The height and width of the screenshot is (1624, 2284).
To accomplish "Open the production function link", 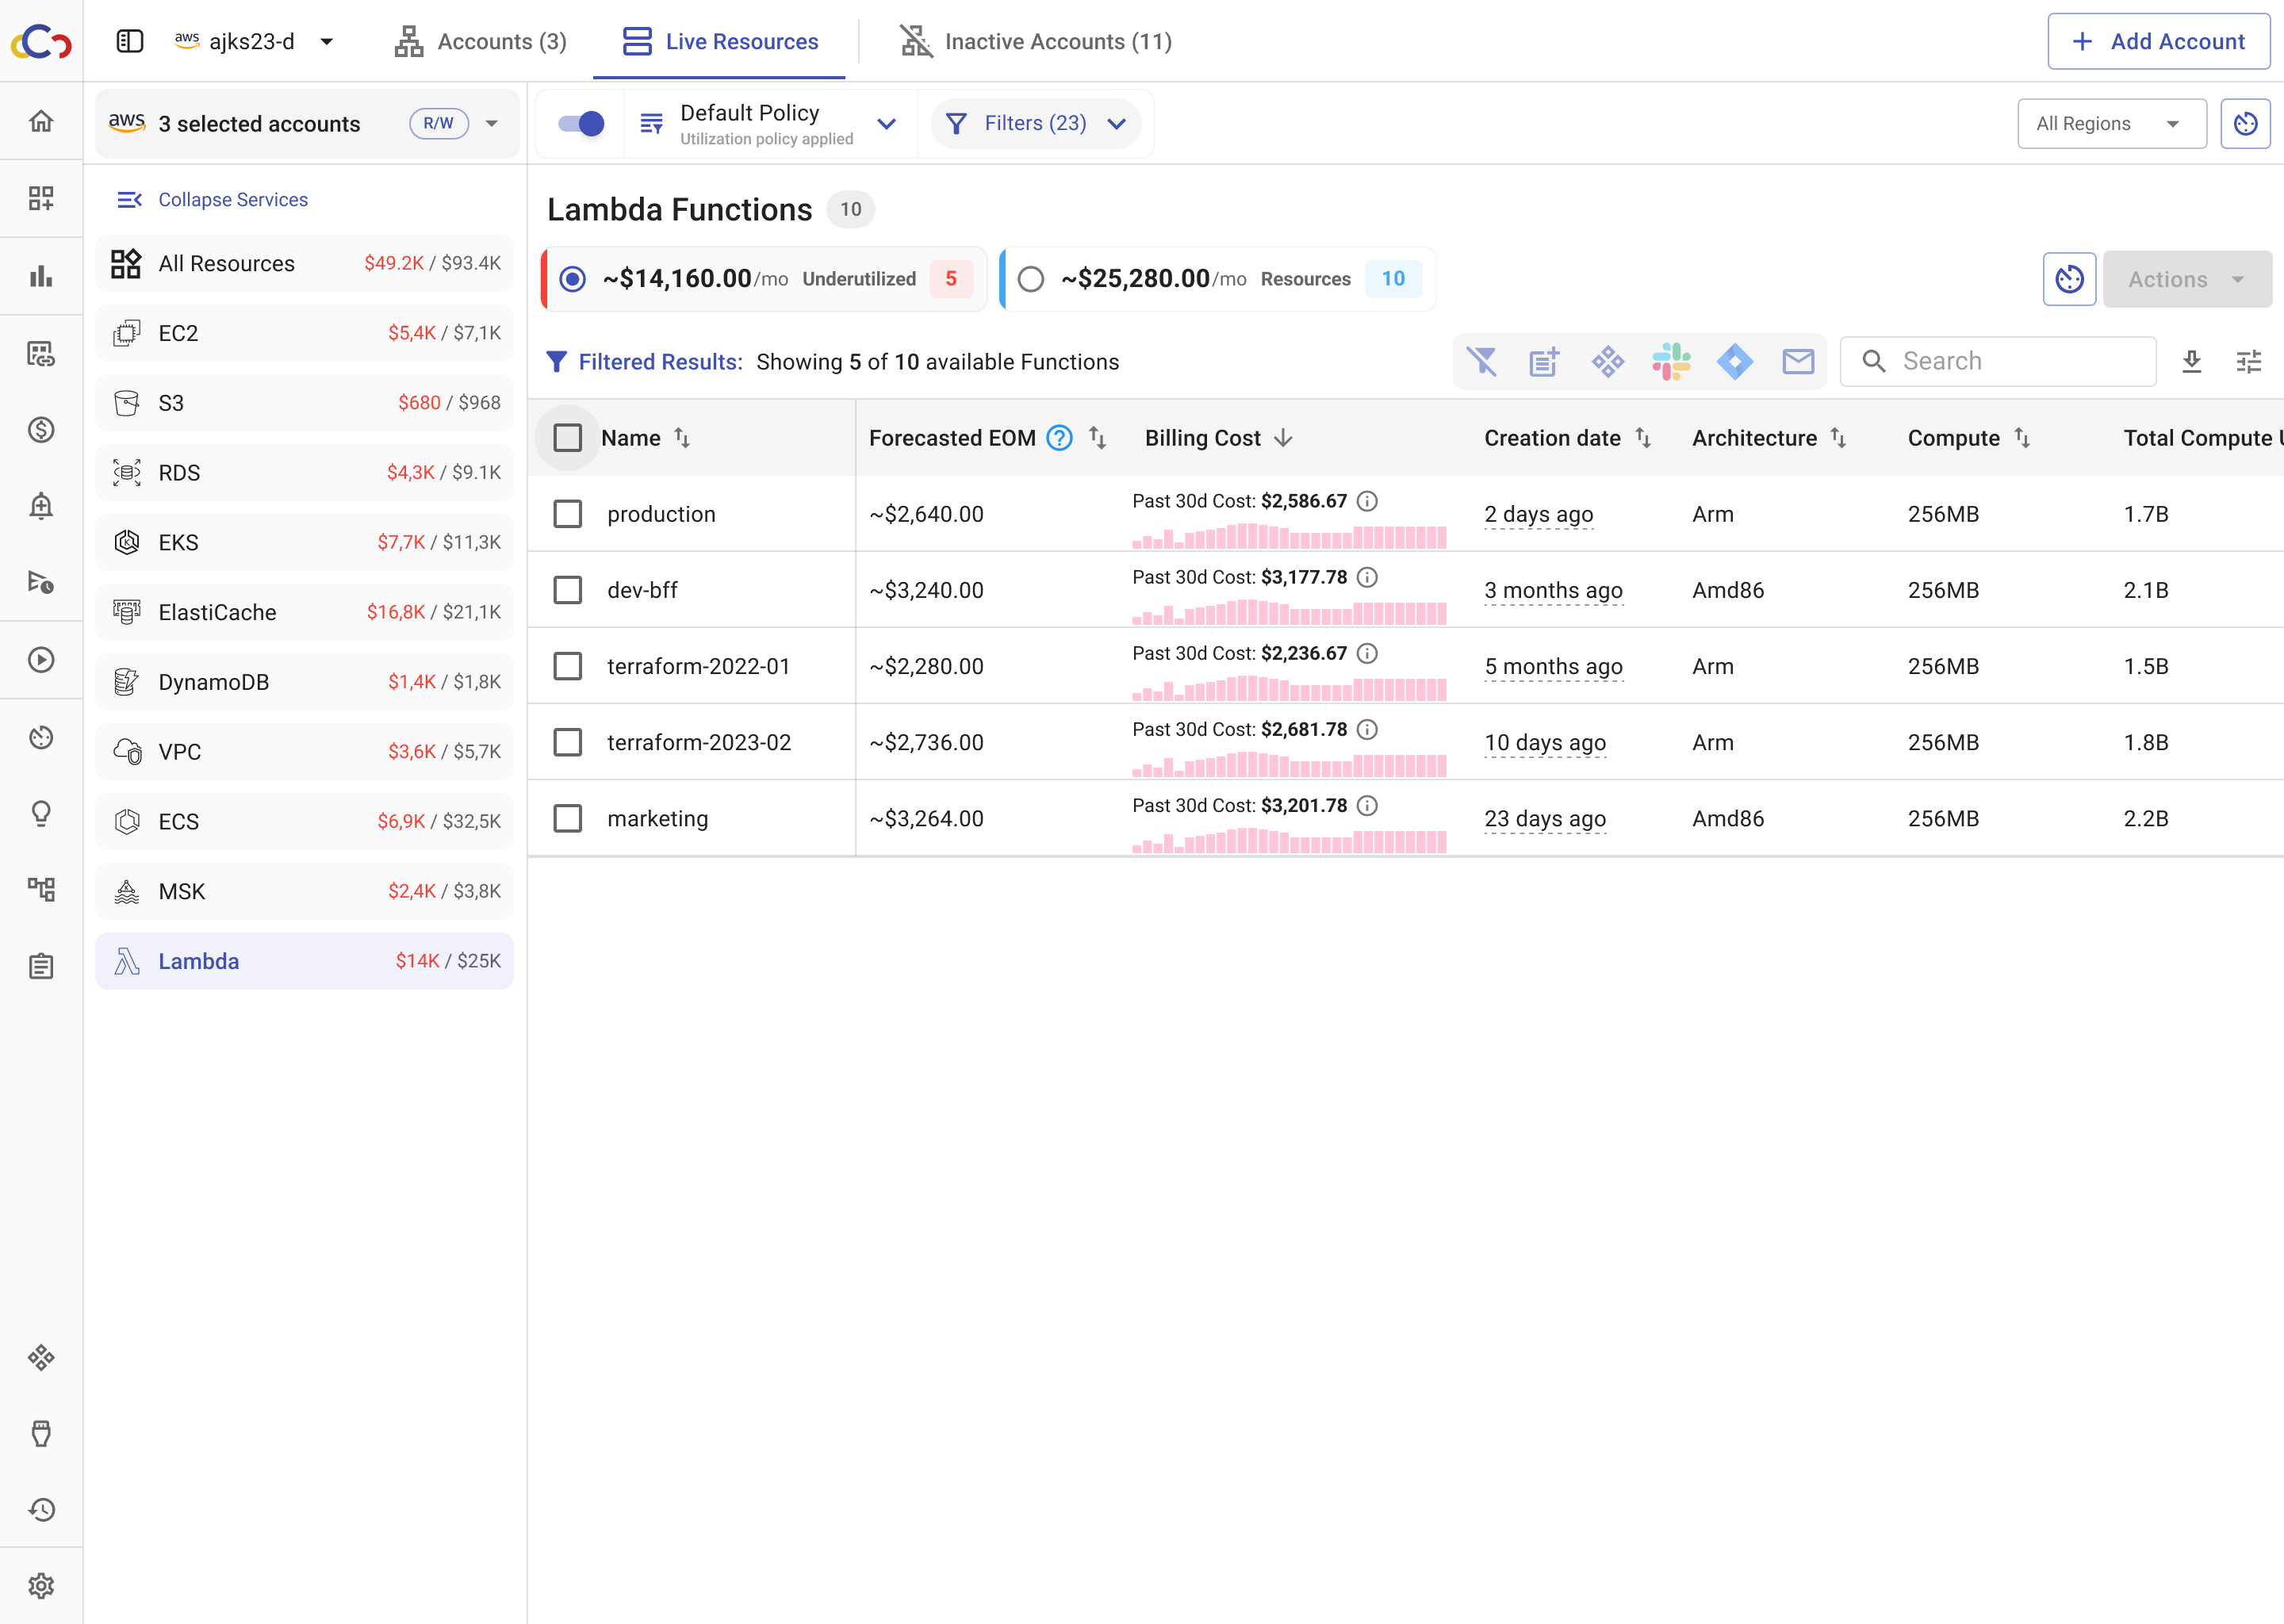I will click(x=661, y=514).
